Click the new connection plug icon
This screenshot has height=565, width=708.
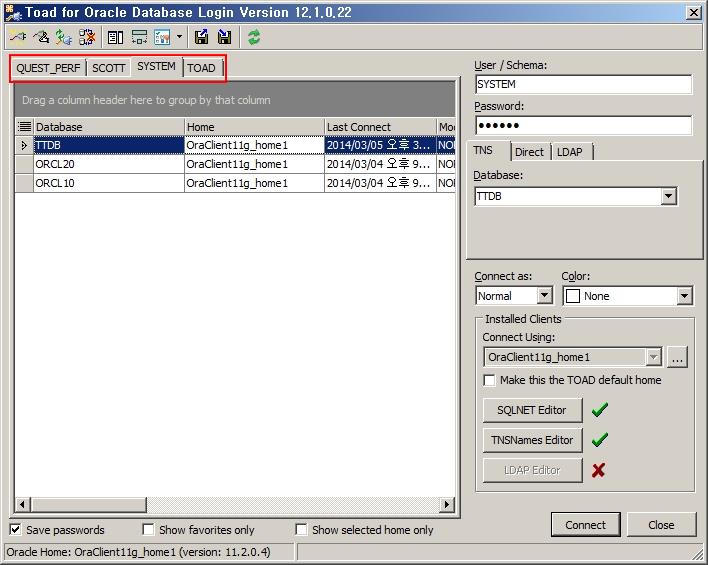pyautogui.click(x=18, y=37)
